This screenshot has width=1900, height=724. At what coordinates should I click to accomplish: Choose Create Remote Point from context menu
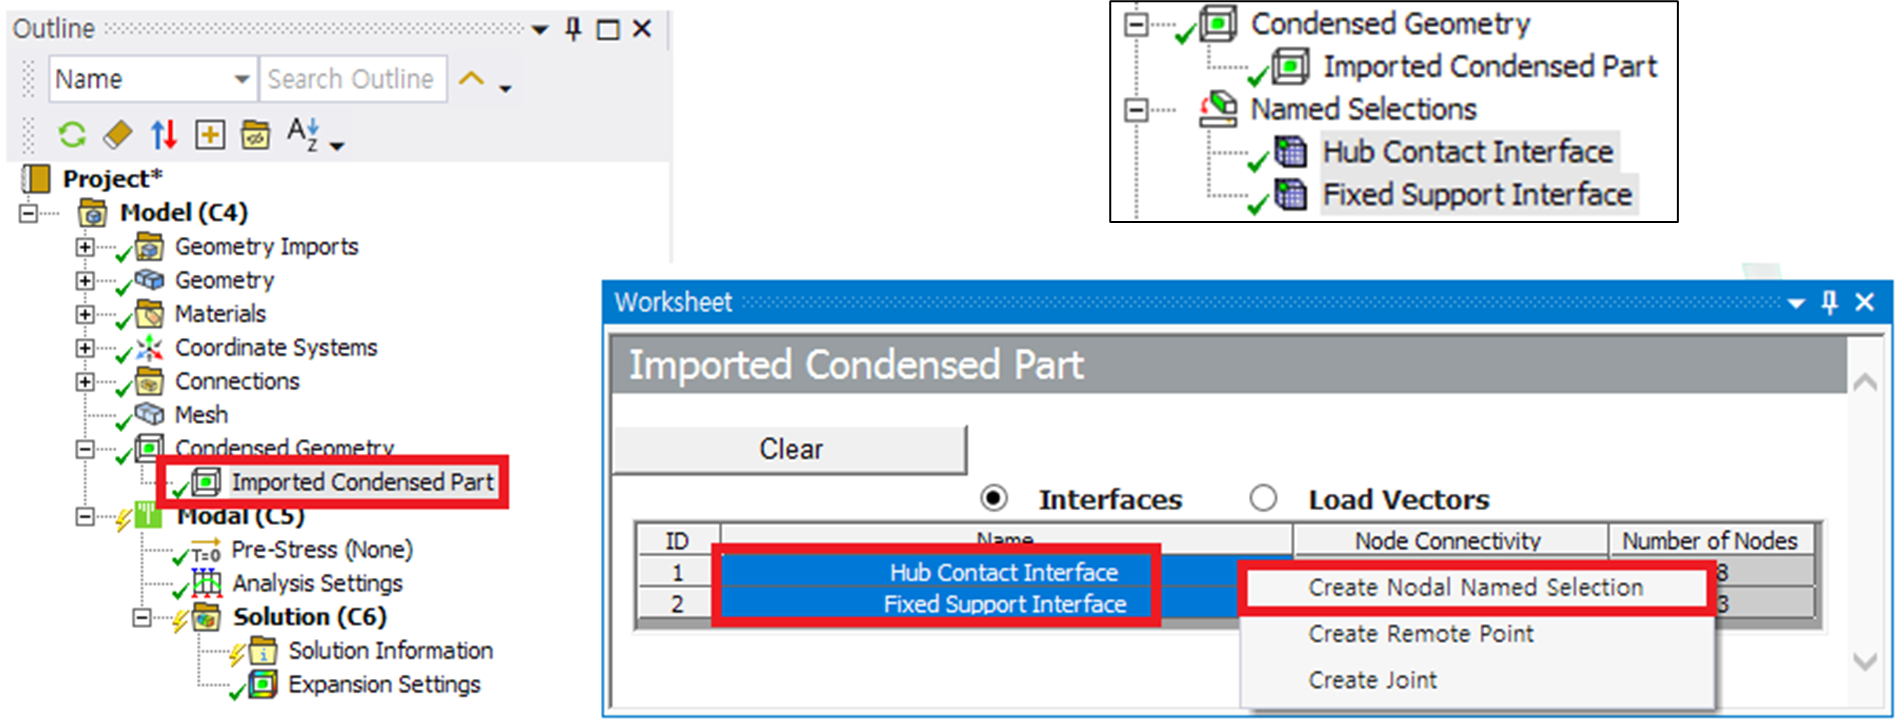click(x=1420, y=634)
